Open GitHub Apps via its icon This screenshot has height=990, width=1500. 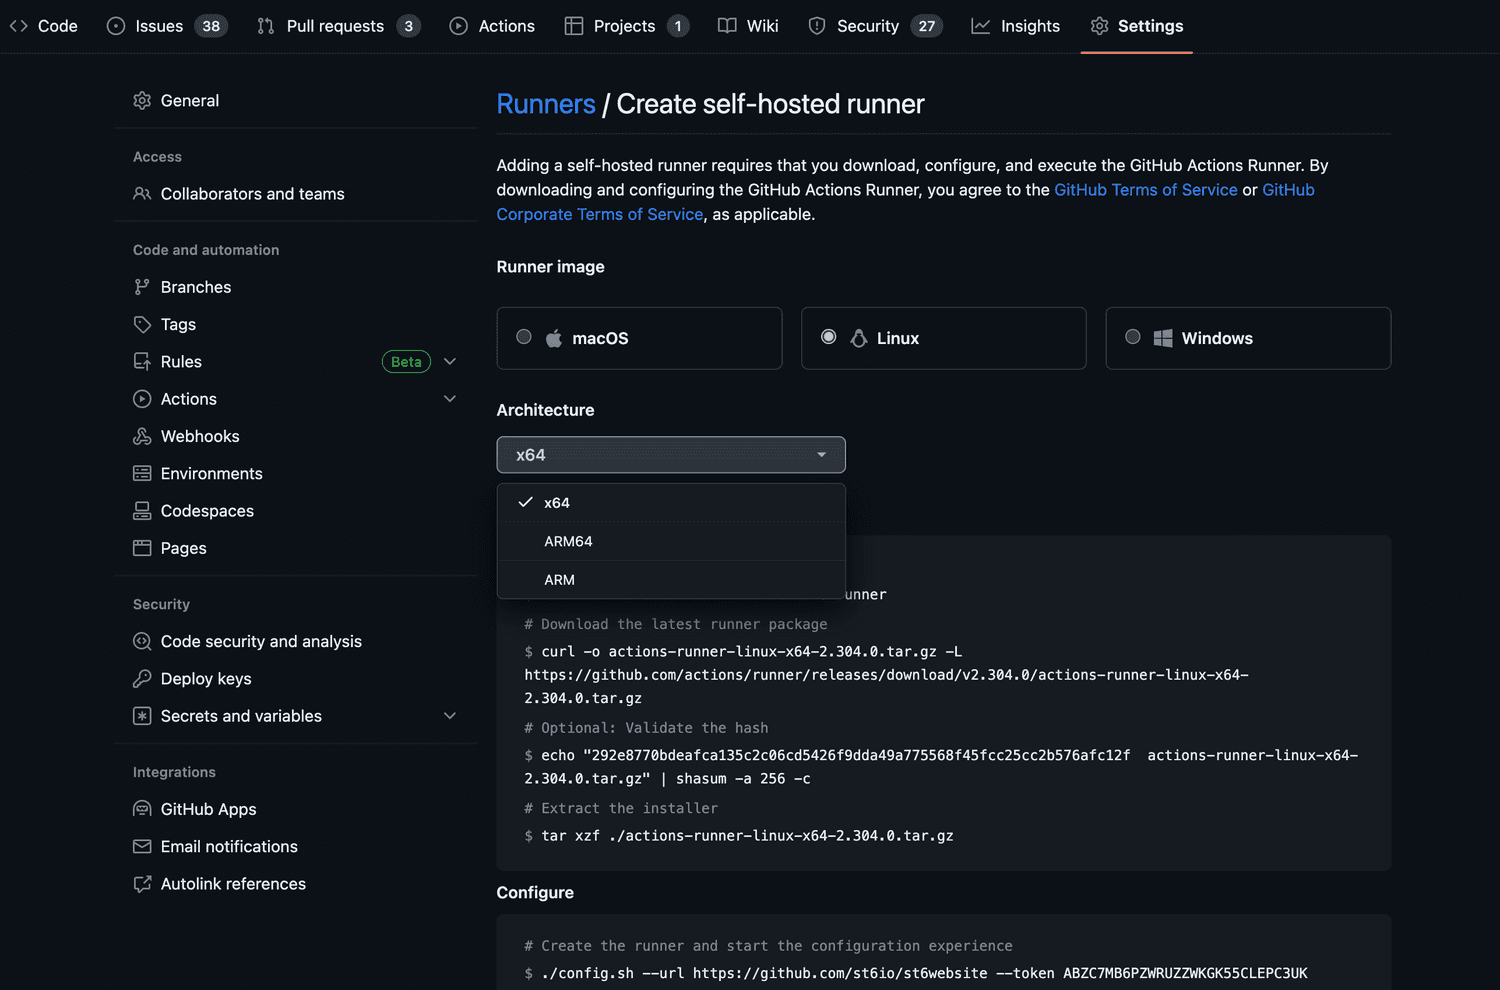pos(142,809)
